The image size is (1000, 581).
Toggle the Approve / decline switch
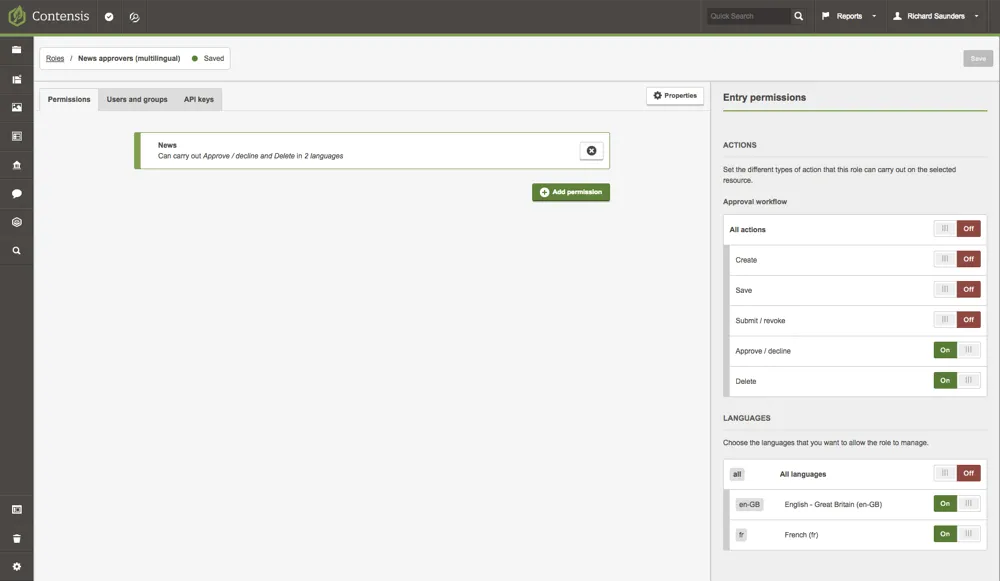pos(957,350)
